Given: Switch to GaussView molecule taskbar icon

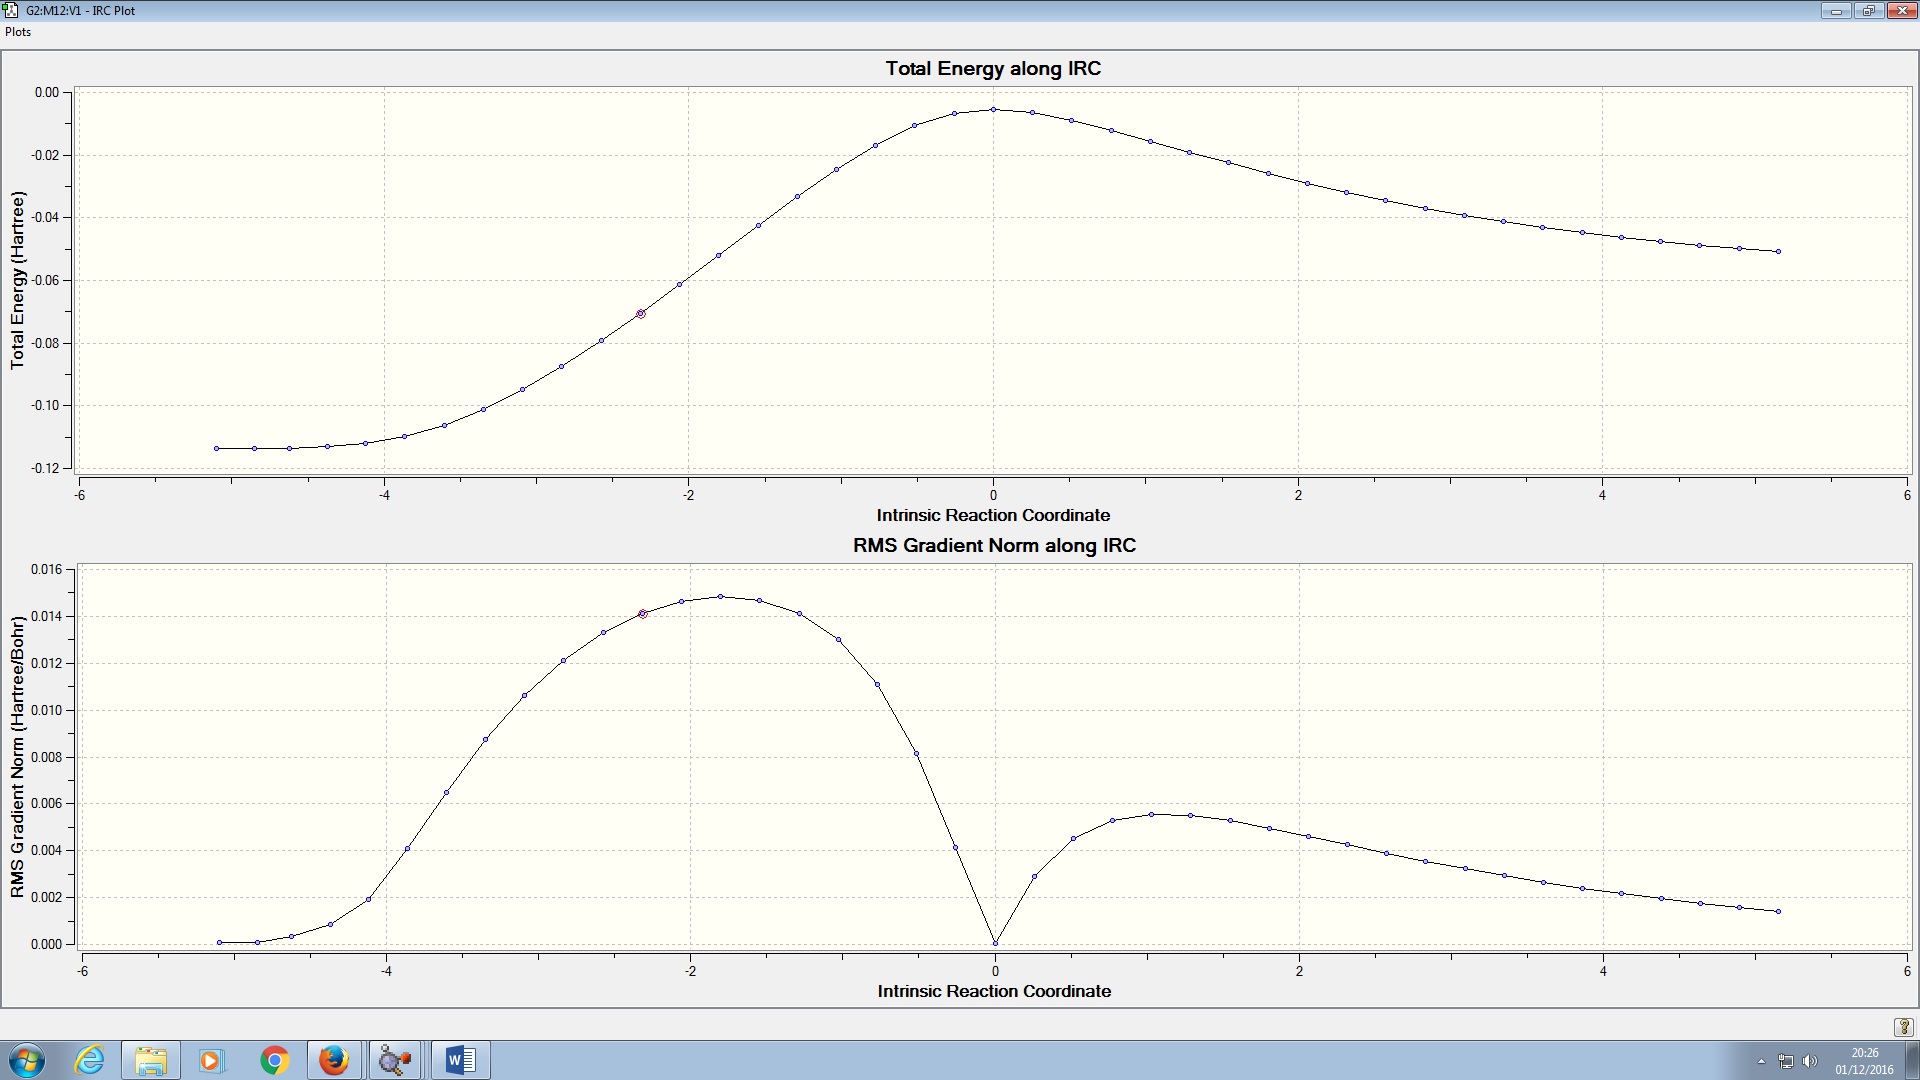Looking at the screenshot, I should point(395,1060).
